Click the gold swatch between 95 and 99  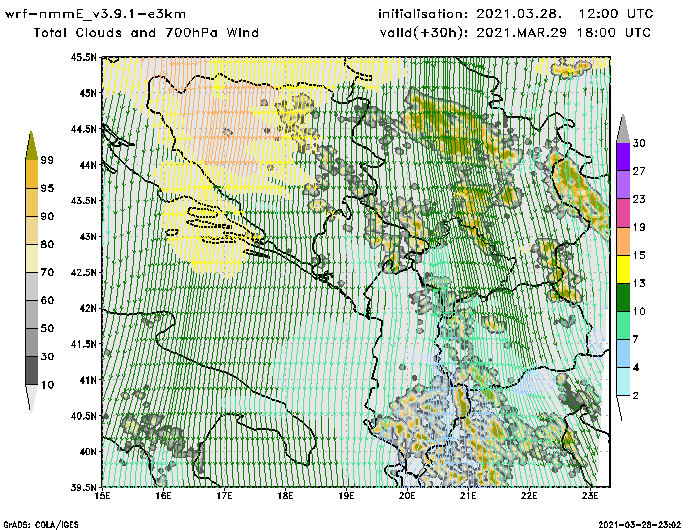pos(31,174)
